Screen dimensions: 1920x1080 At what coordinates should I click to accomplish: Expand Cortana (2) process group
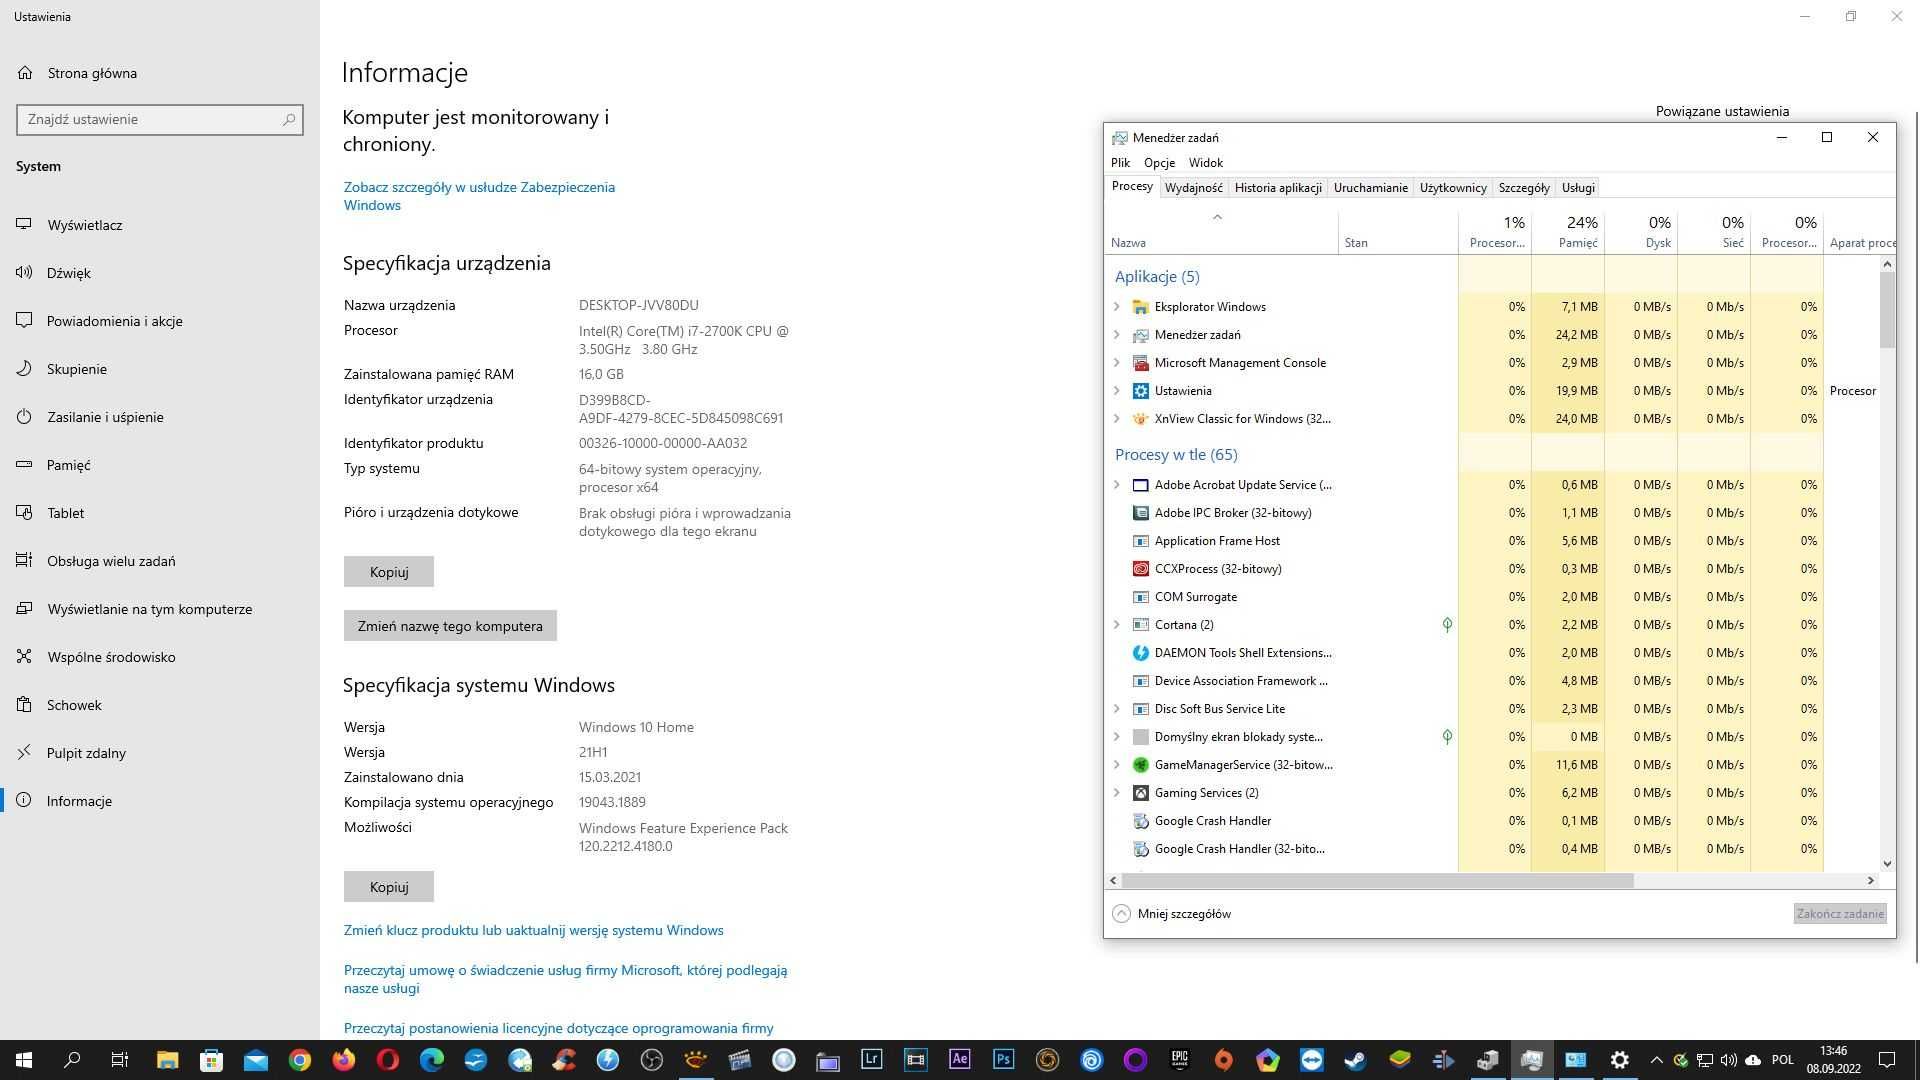coord(1117,625)
